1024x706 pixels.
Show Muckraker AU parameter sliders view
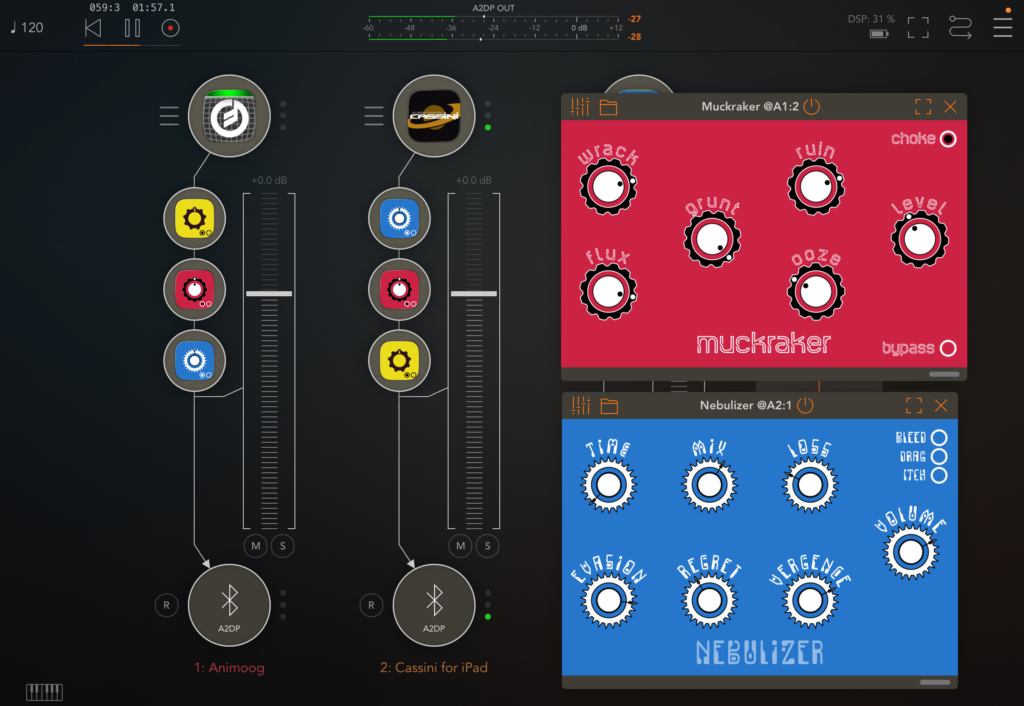(x=579, y=106)
